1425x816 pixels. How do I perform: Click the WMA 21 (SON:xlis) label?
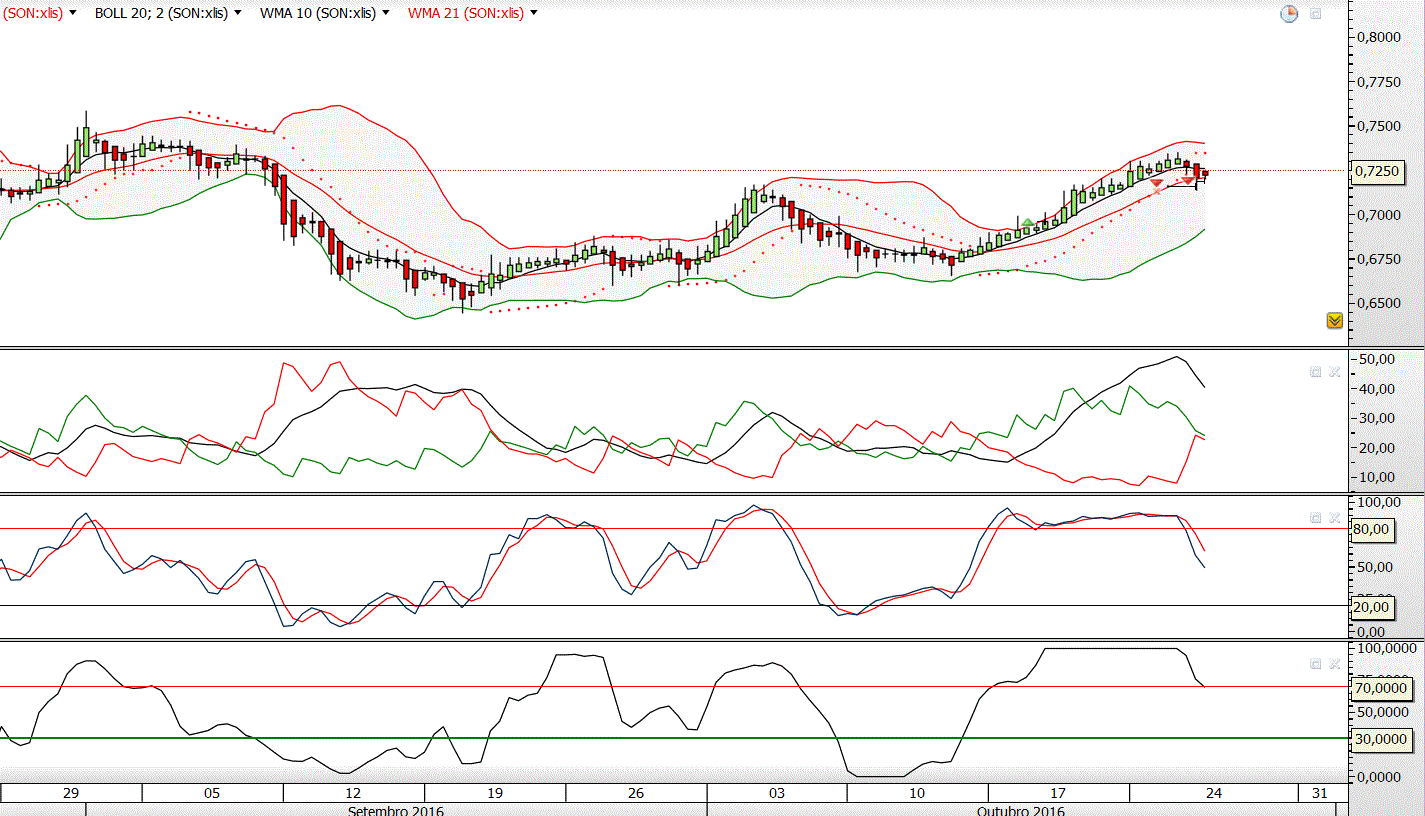(466, 13)
